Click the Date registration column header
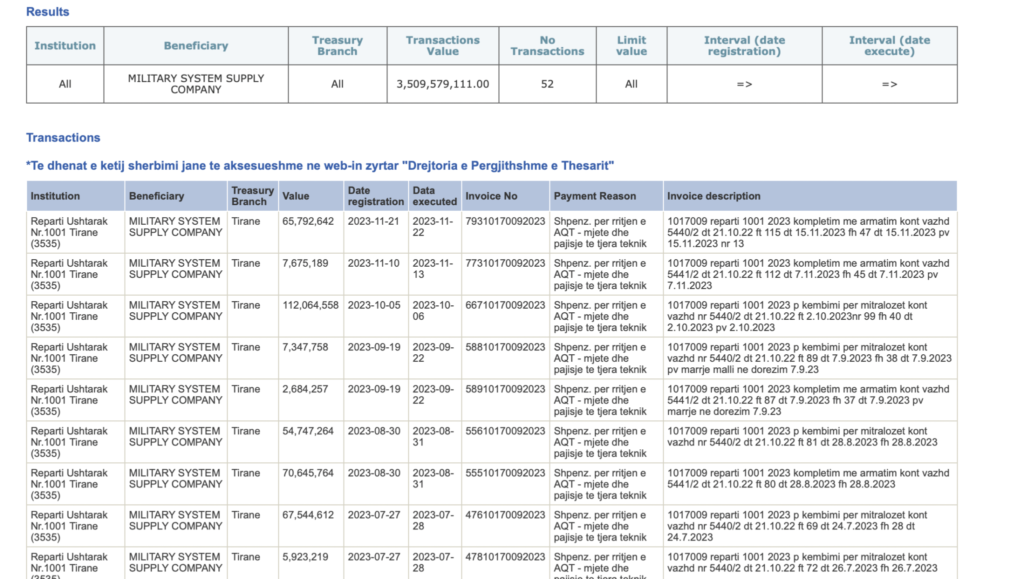 [376, 196]
